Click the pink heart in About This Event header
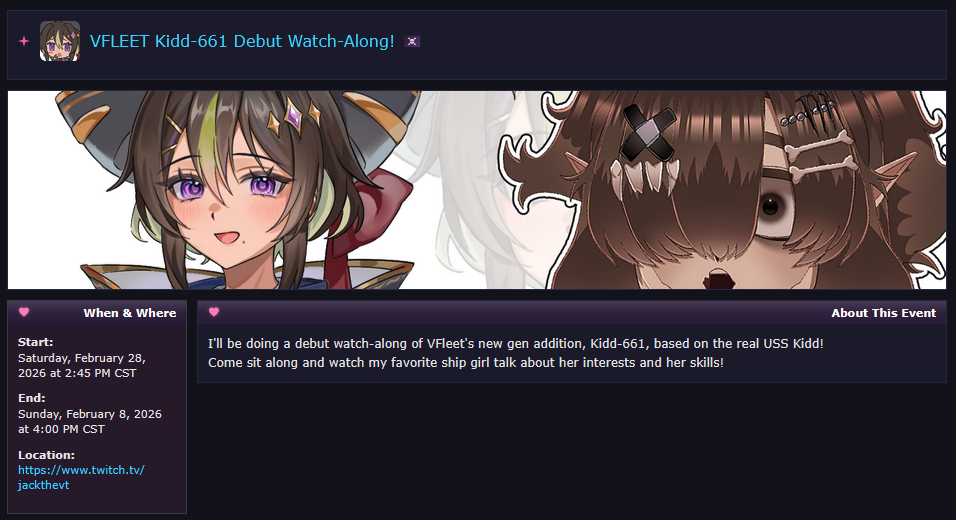Viewport: 956px width, 520px height. click(213, 312)
